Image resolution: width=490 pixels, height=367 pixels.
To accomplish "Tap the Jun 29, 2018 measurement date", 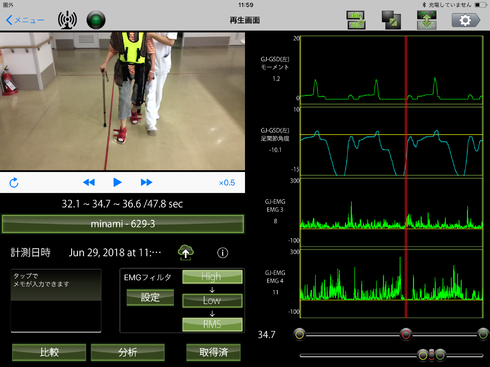I will pyautogui.click(x=115, y=253).
